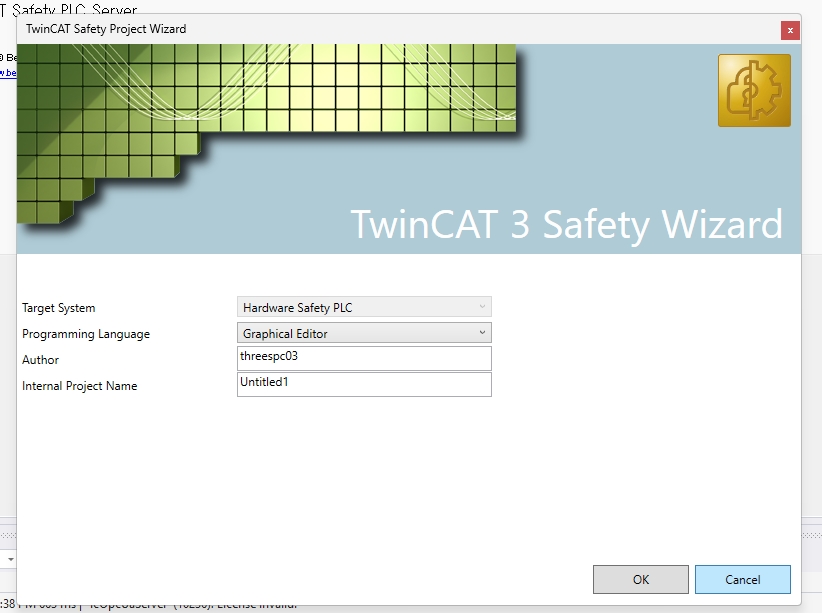Click the Author input field
822x613 pixels.
(x=364, y=359)
